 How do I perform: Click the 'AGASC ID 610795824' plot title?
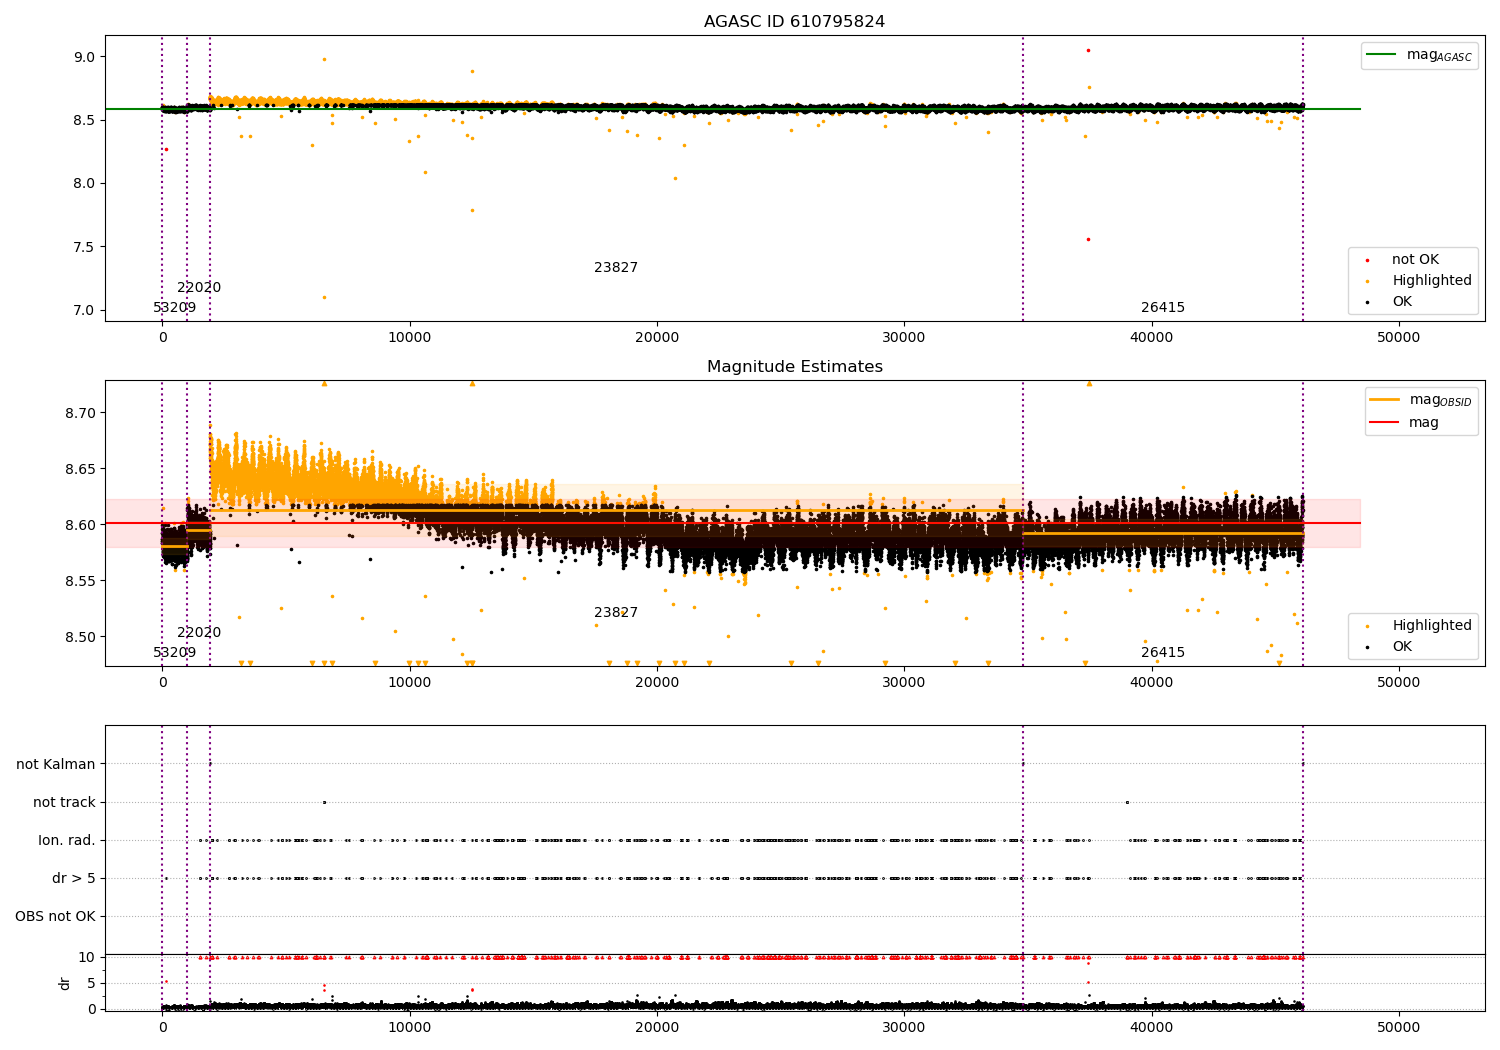[794, 22]
